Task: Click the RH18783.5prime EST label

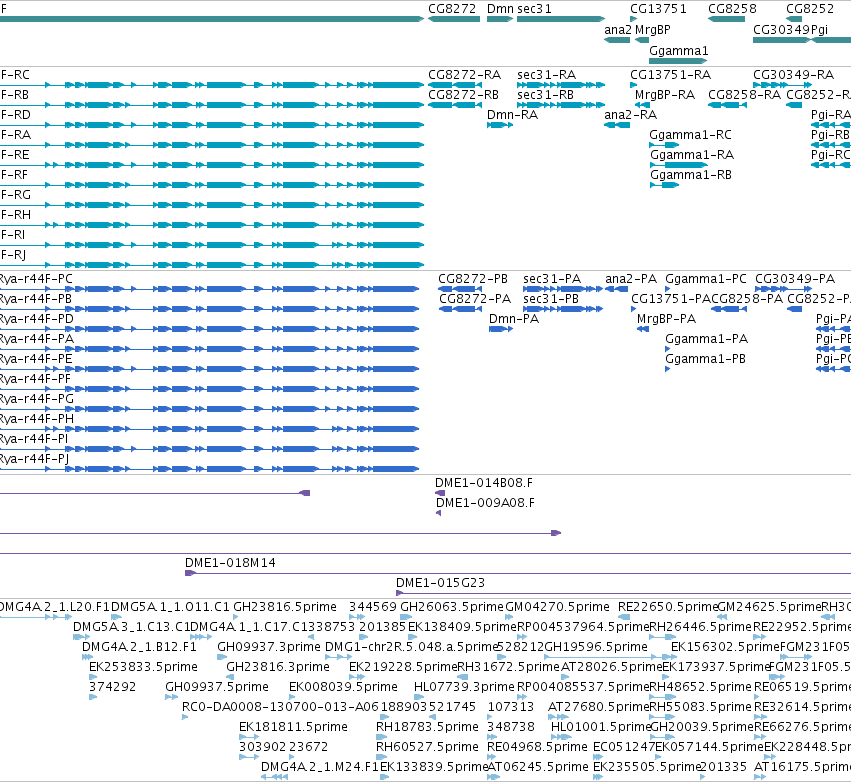Action: coord(427,727)
